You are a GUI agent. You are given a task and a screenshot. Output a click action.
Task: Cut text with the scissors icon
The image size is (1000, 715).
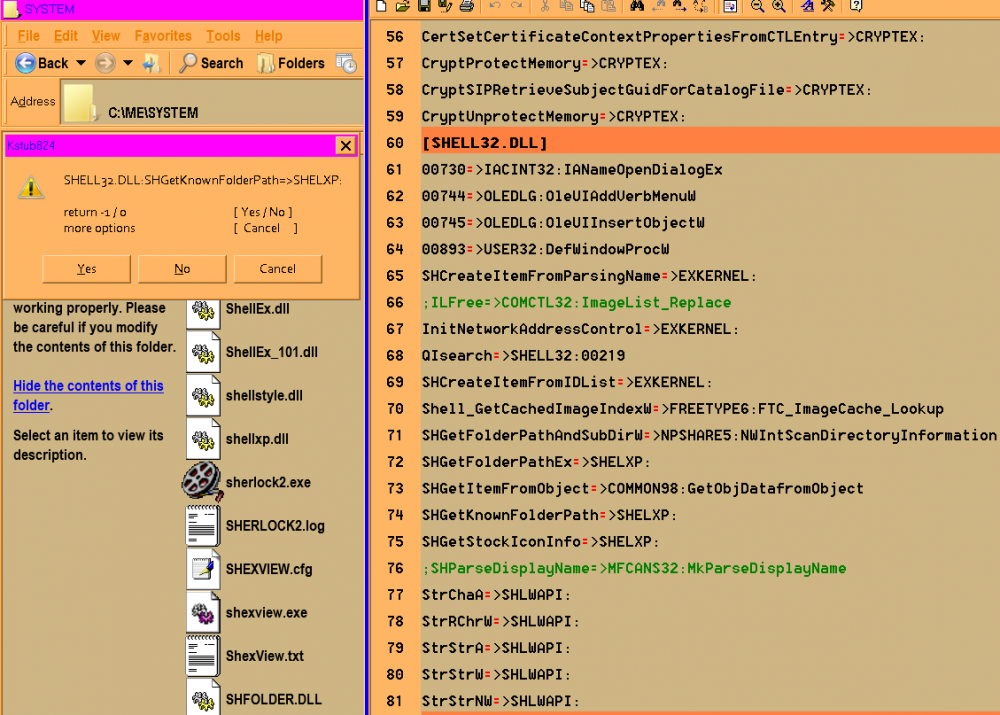(548, 7)
